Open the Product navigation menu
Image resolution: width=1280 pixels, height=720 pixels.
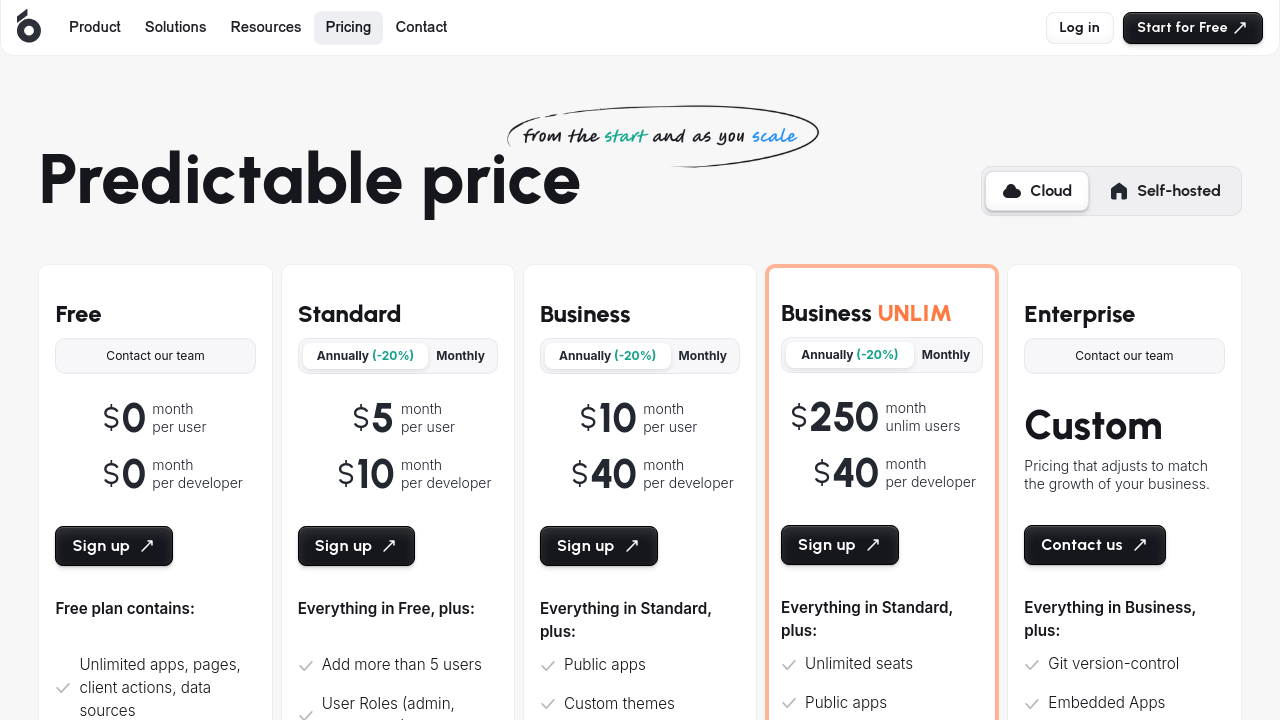tap(95, 27)
